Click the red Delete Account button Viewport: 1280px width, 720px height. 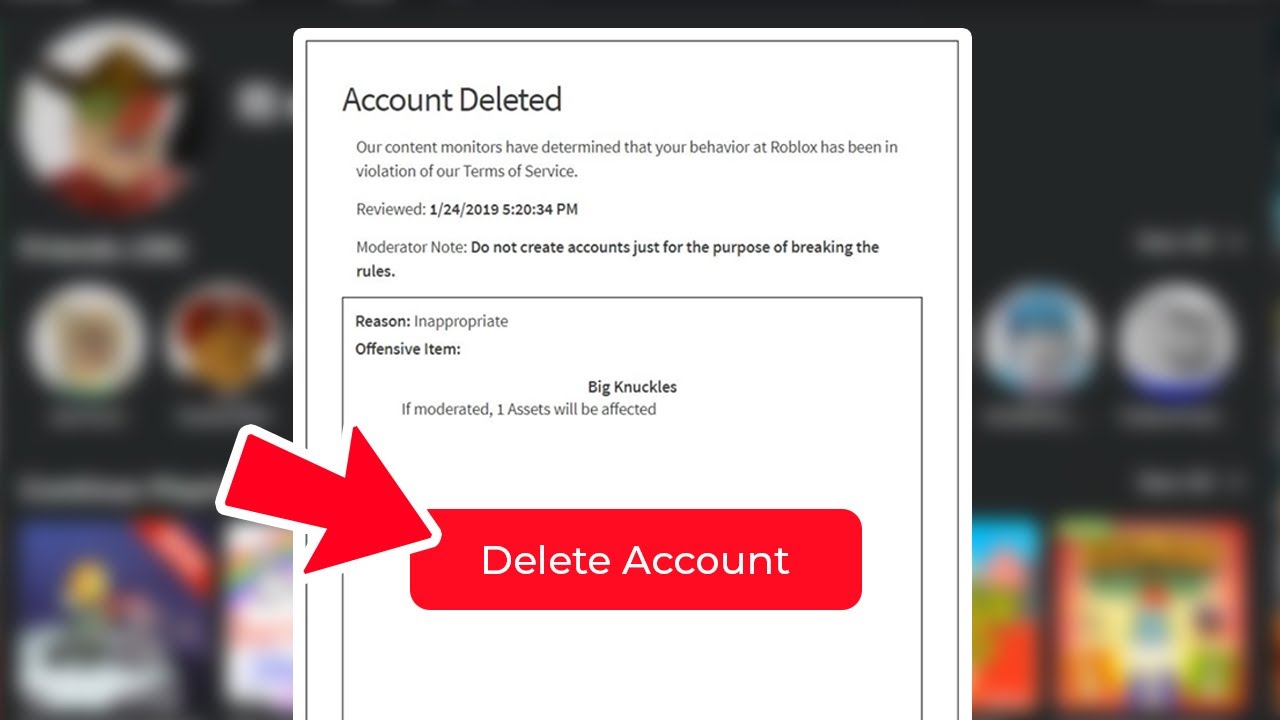tap(635, 560)
